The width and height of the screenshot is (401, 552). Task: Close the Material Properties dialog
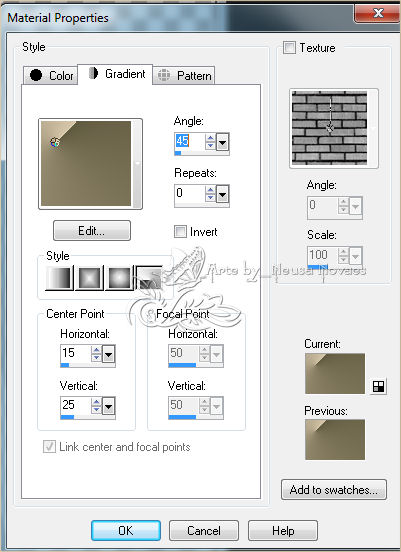[x=378, y=13]
